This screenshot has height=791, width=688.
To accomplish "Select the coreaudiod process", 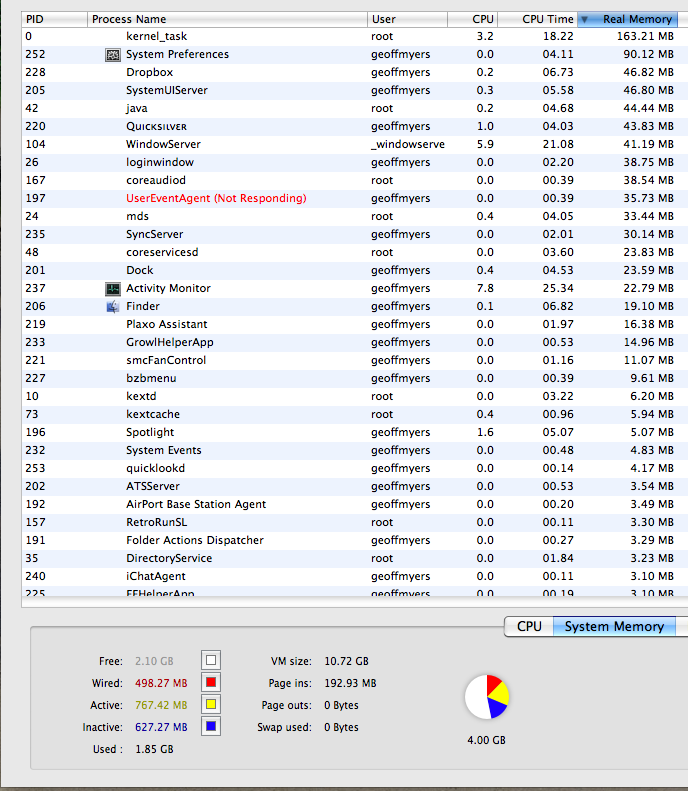I will (156, 180).
